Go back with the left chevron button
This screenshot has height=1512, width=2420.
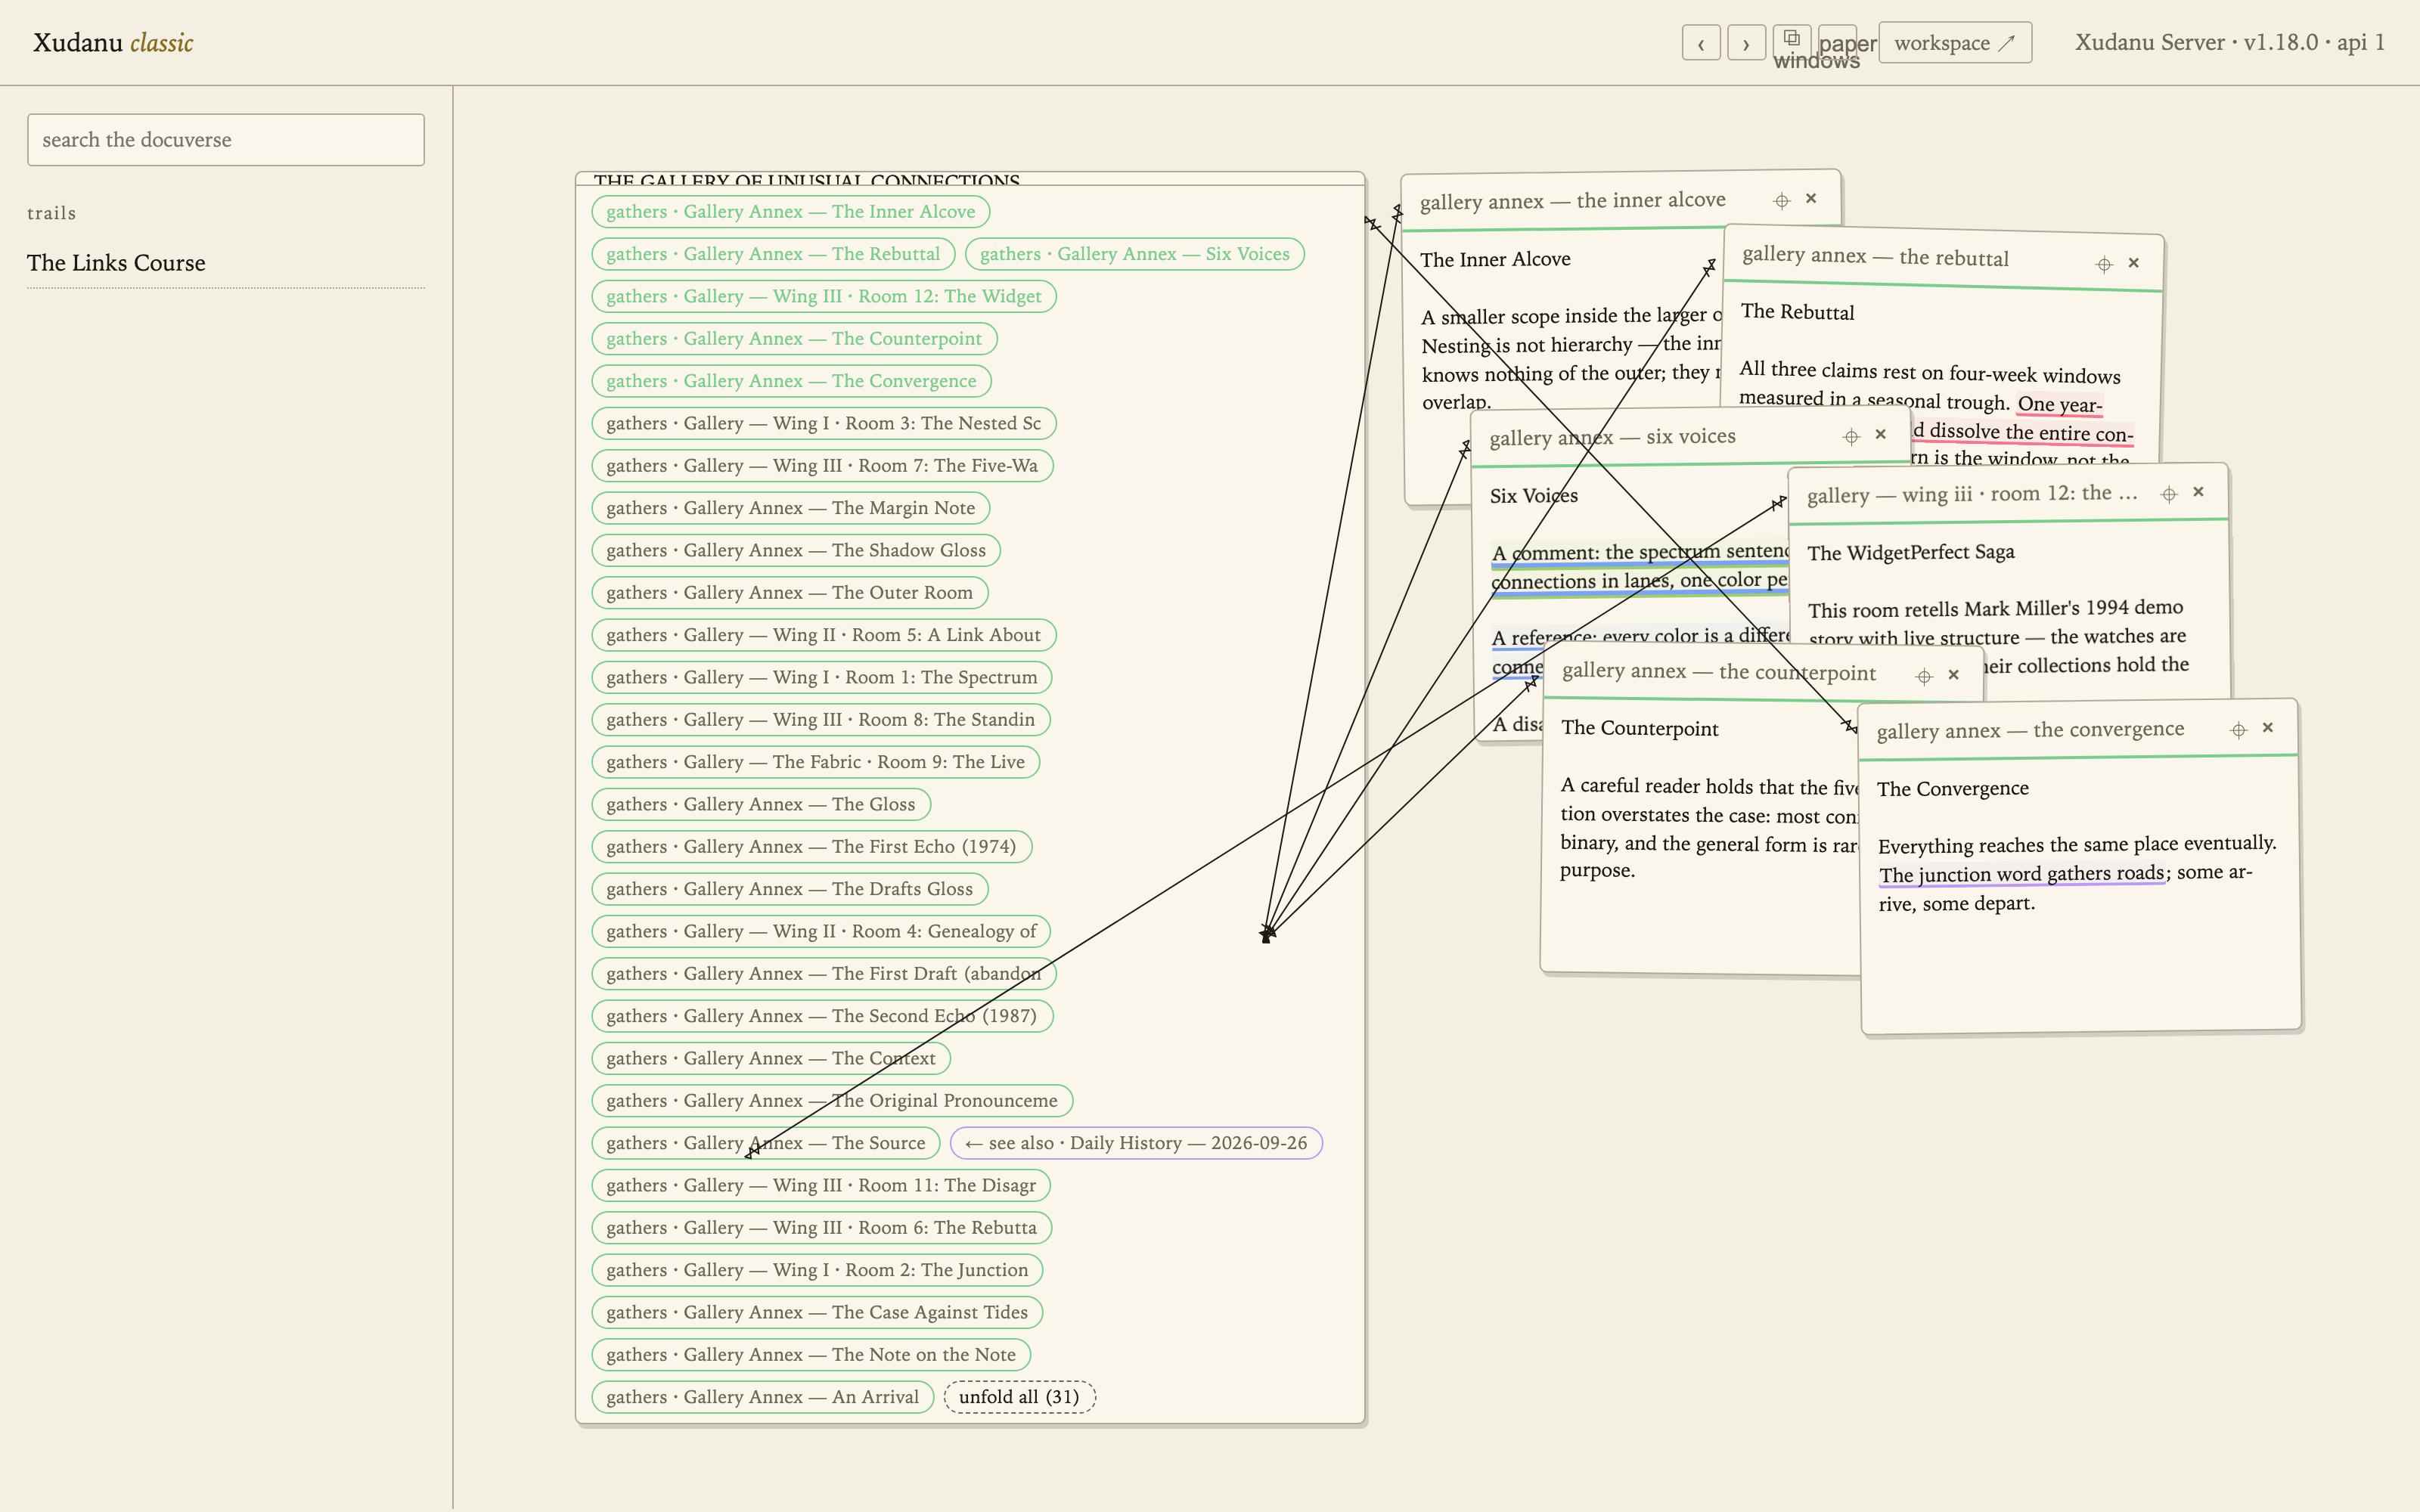(x=1701, y=43)
